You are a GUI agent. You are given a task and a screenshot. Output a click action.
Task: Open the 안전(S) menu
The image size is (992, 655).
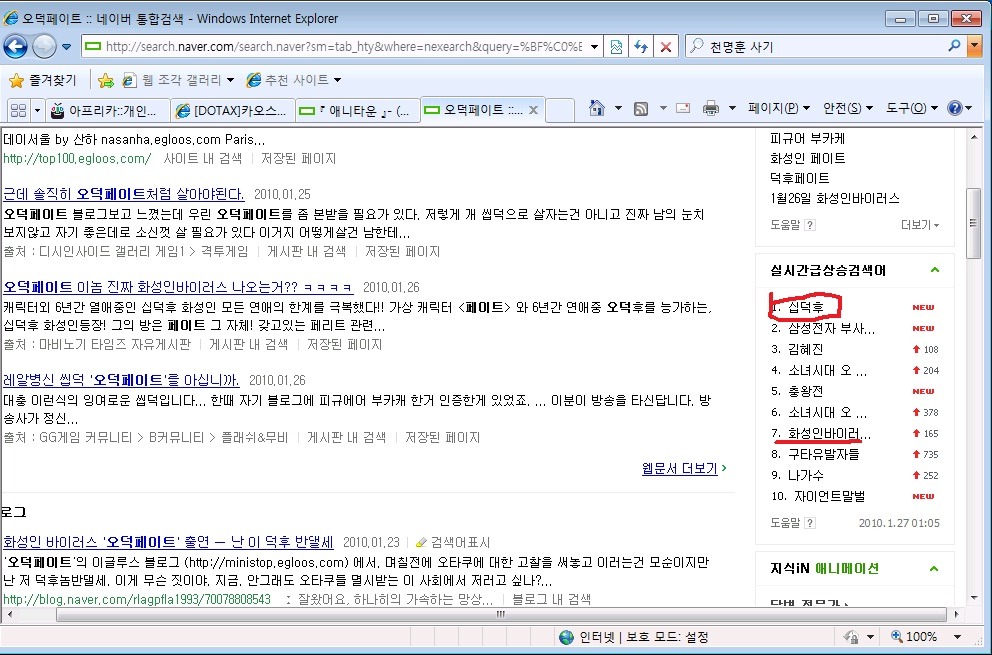(848, 108)
